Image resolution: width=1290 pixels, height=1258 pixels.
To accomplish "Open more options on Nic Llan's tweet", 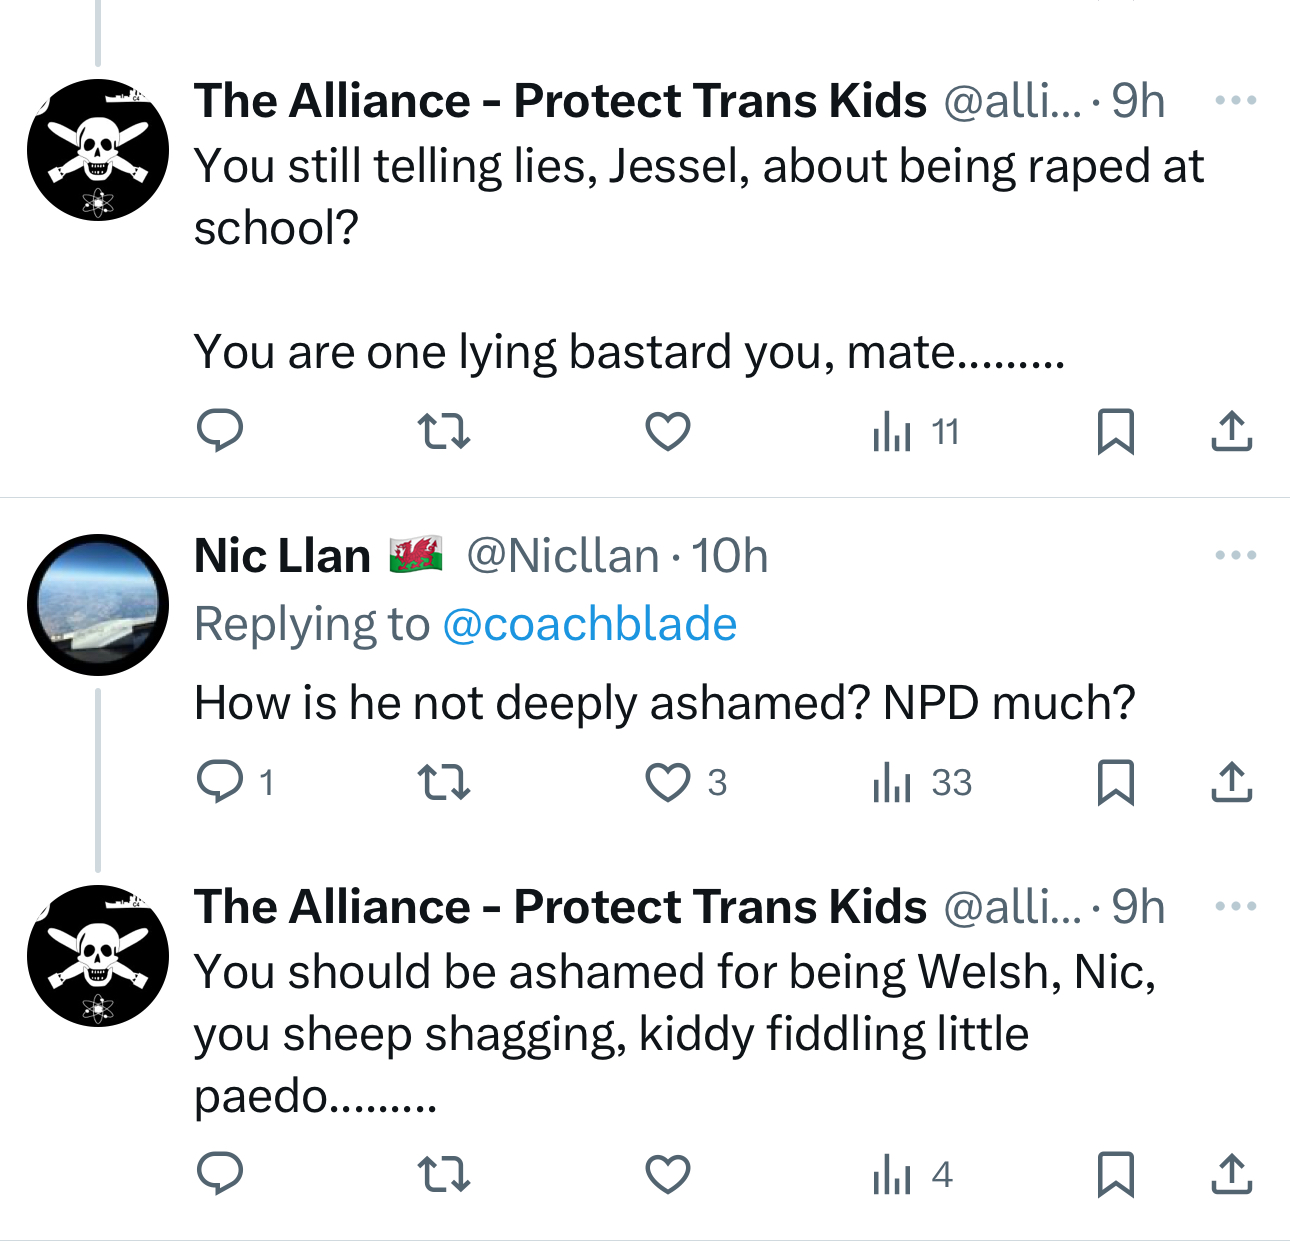I will click(x=1235, y=556).
